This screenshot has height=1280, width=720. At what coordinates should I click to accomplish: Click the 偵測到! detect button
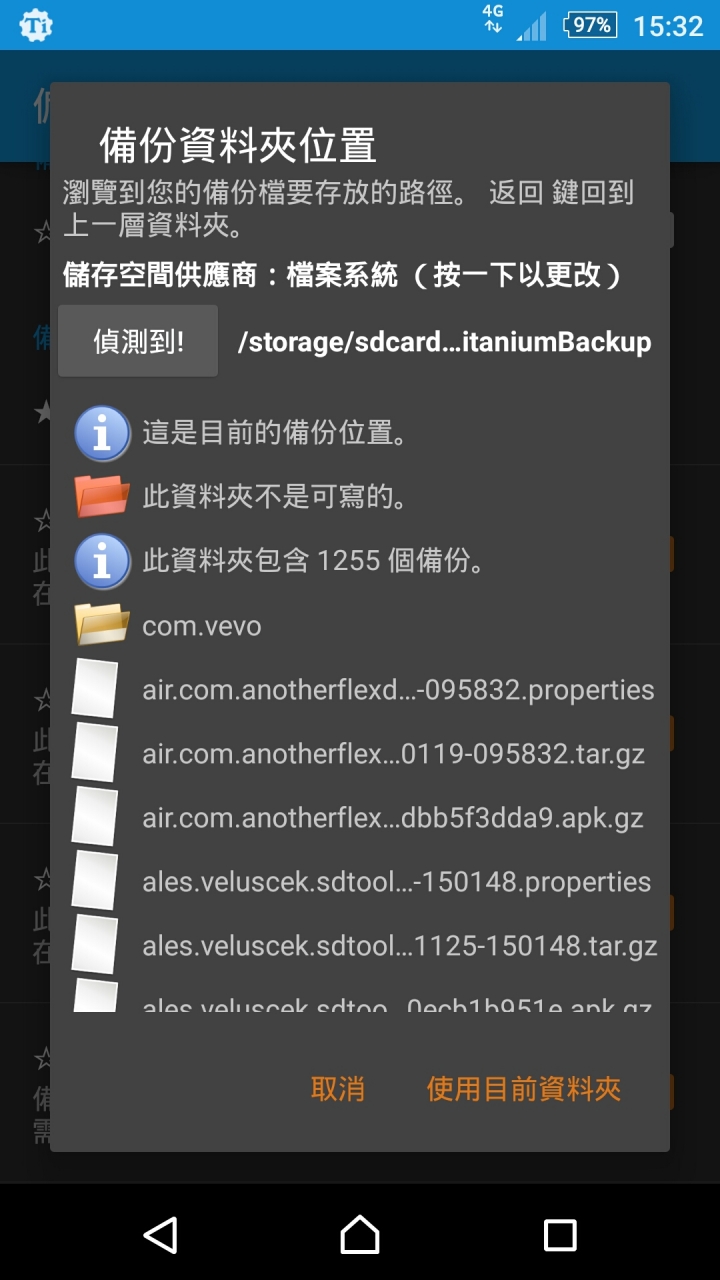coord(138,341)
